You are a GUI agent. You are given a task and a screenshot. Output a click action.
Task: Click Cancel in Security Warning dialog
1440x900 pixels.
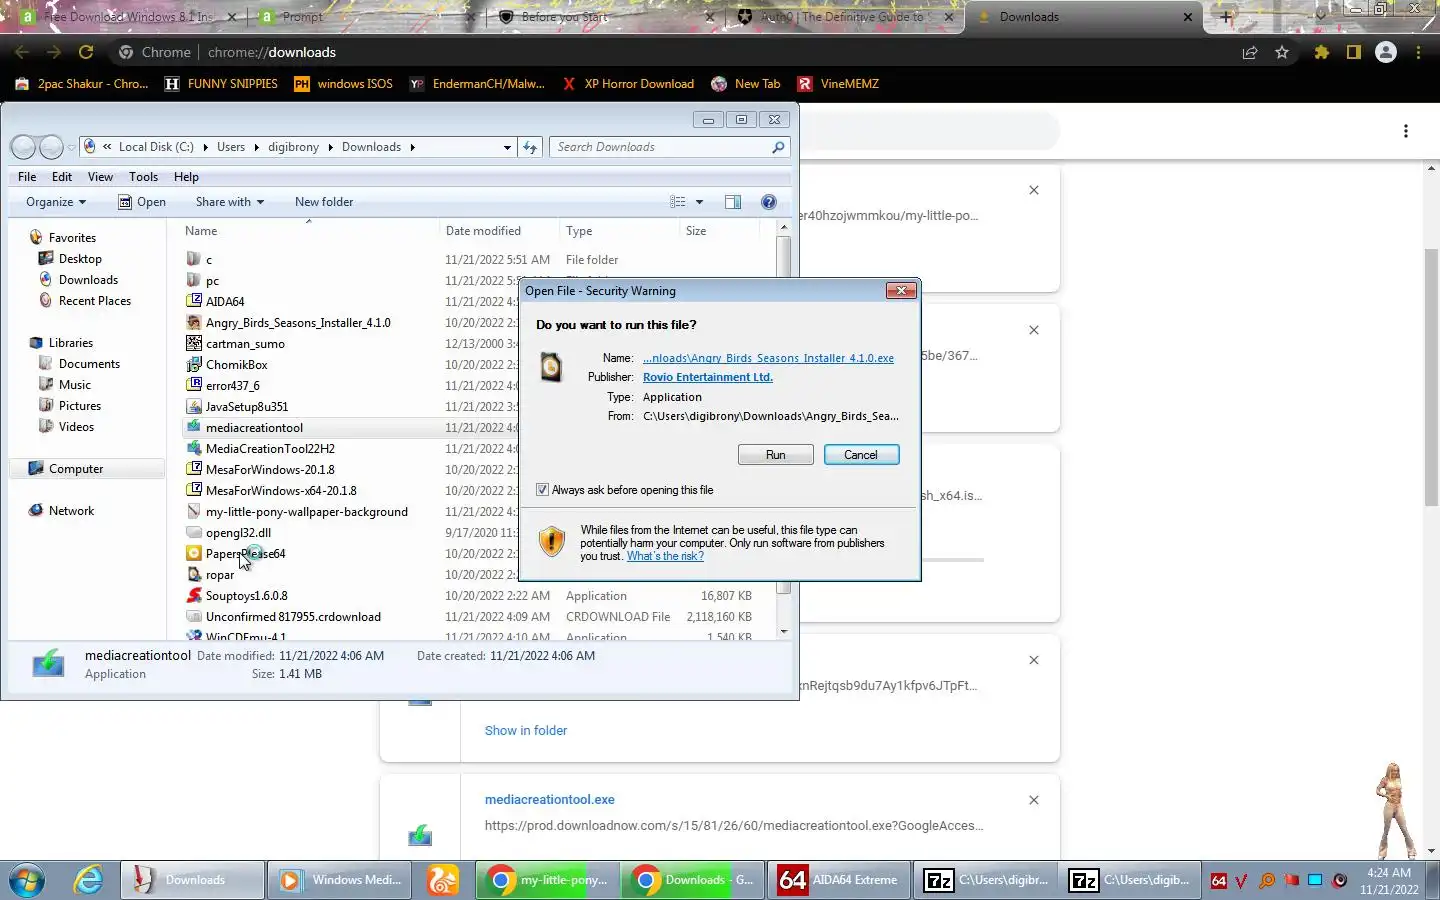[x=861, y=455]
